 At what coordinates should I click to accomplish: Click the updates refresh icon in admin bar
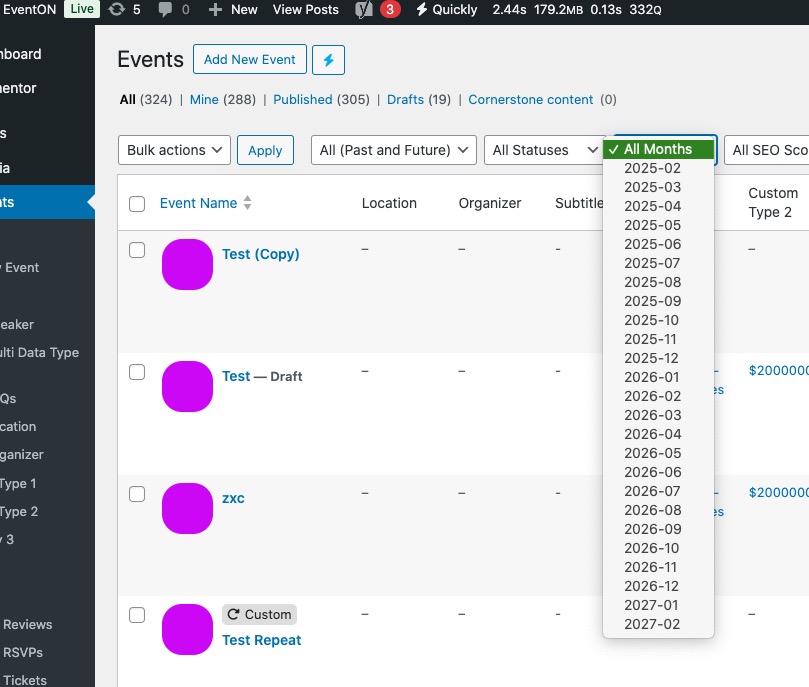pyautogui.click(x=116, y=9)
